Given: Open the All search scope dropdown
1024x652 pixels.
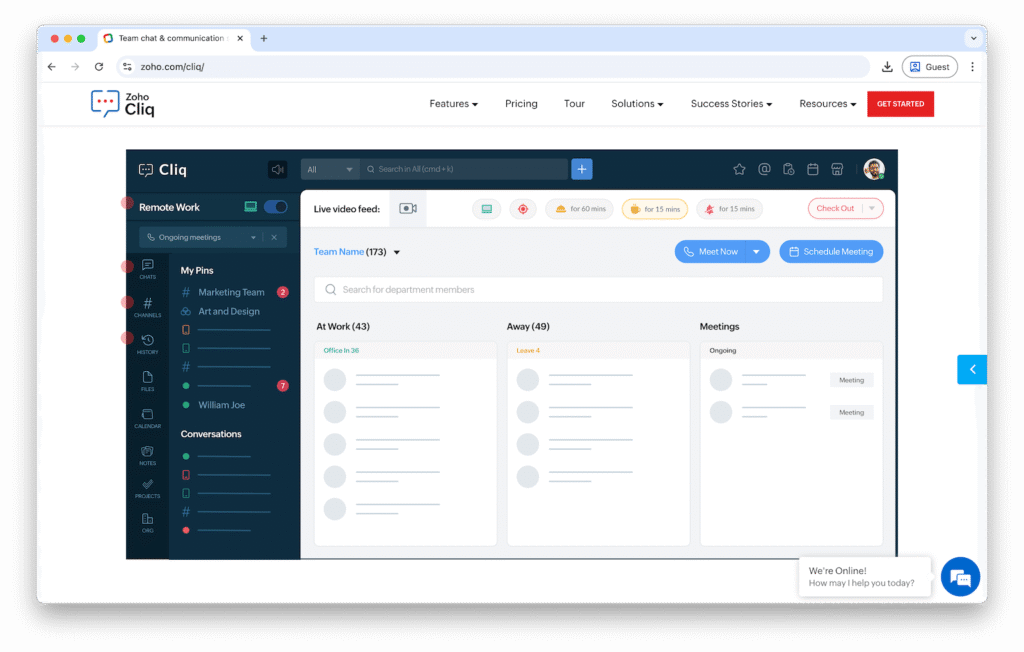Looking at the screenshot, I should [x=330, y=170].
